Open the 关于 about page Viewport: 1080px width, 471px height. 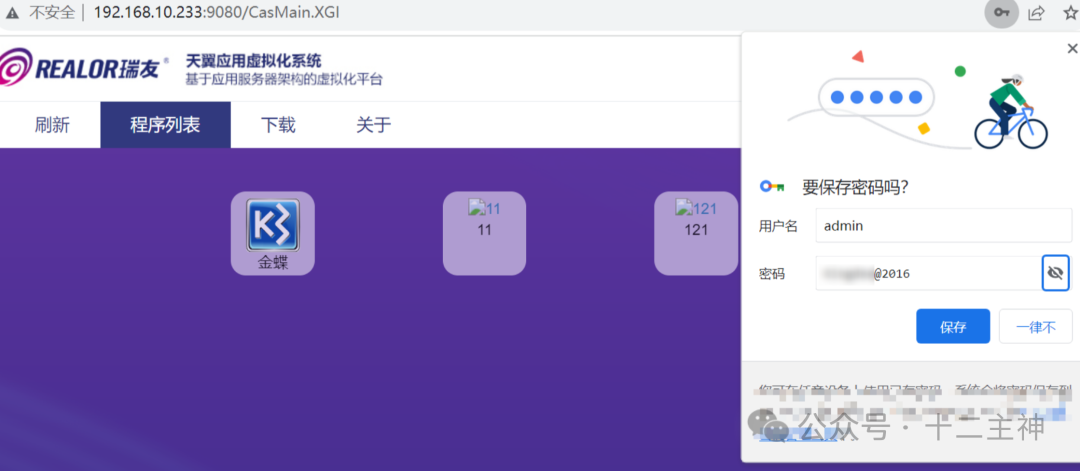pyautogui.click(x=373, y=125)
